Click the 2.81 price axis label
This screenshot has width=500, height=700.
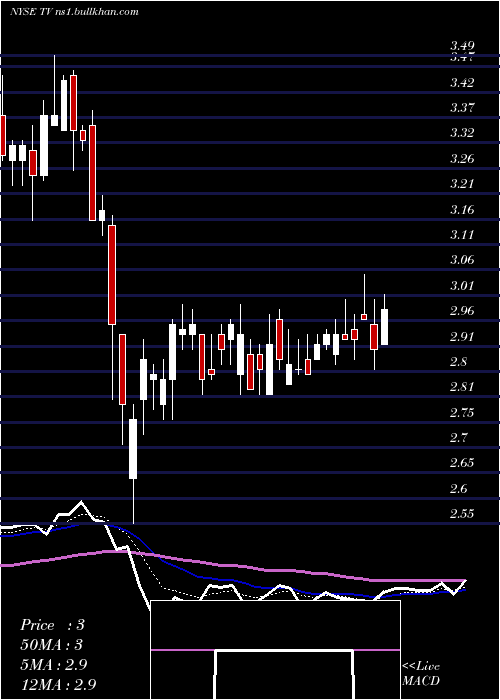coord(462,386)
